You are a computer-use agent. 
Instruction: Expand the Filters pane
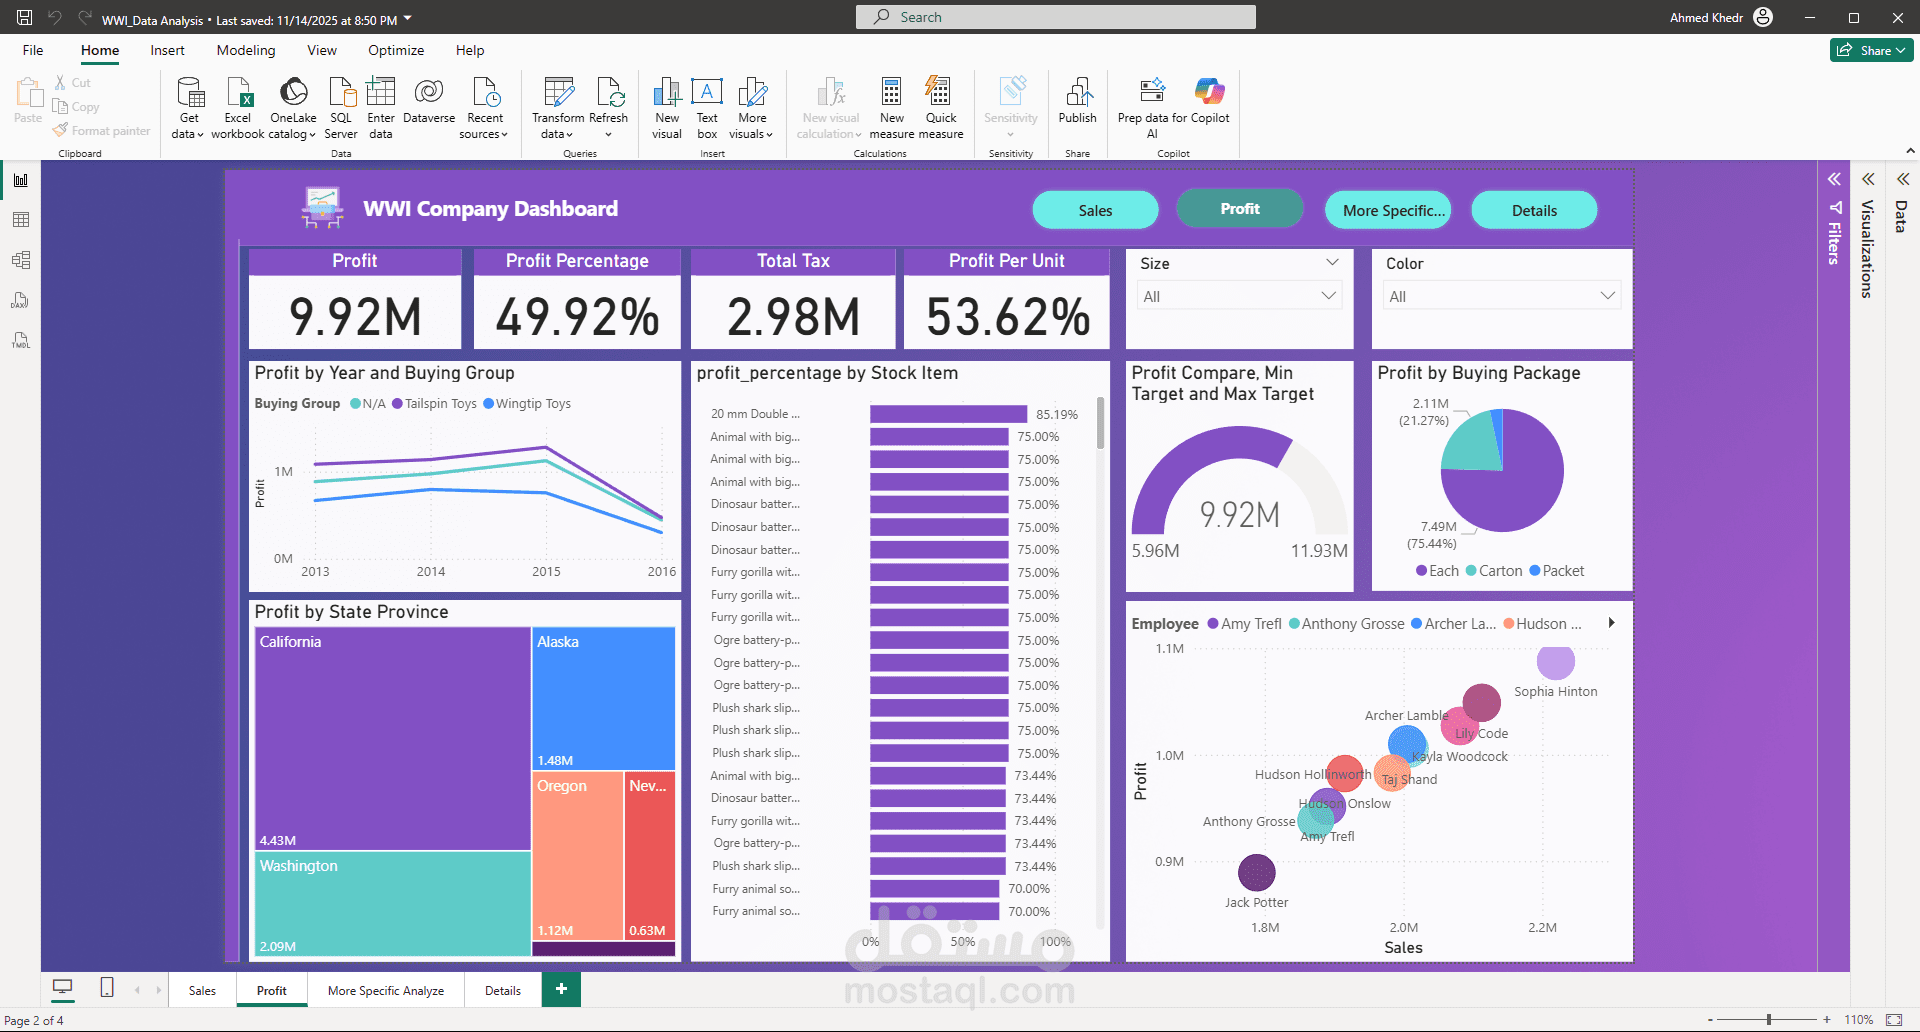(x=1834, y=180)
